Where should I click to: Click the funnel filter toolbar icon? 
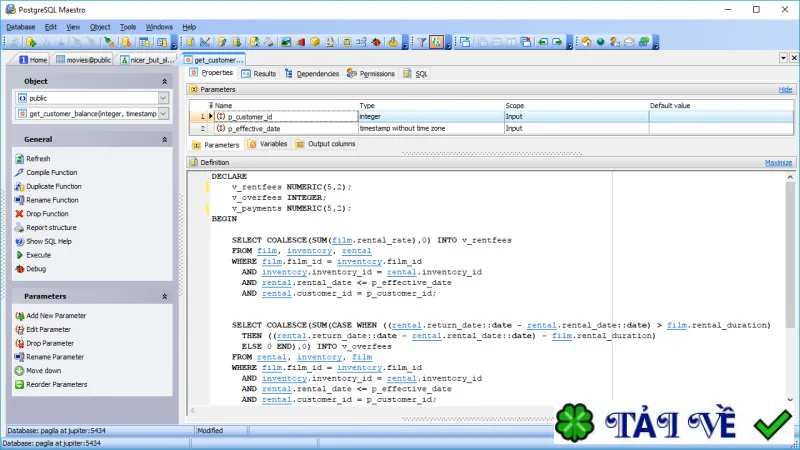(421, 42)
